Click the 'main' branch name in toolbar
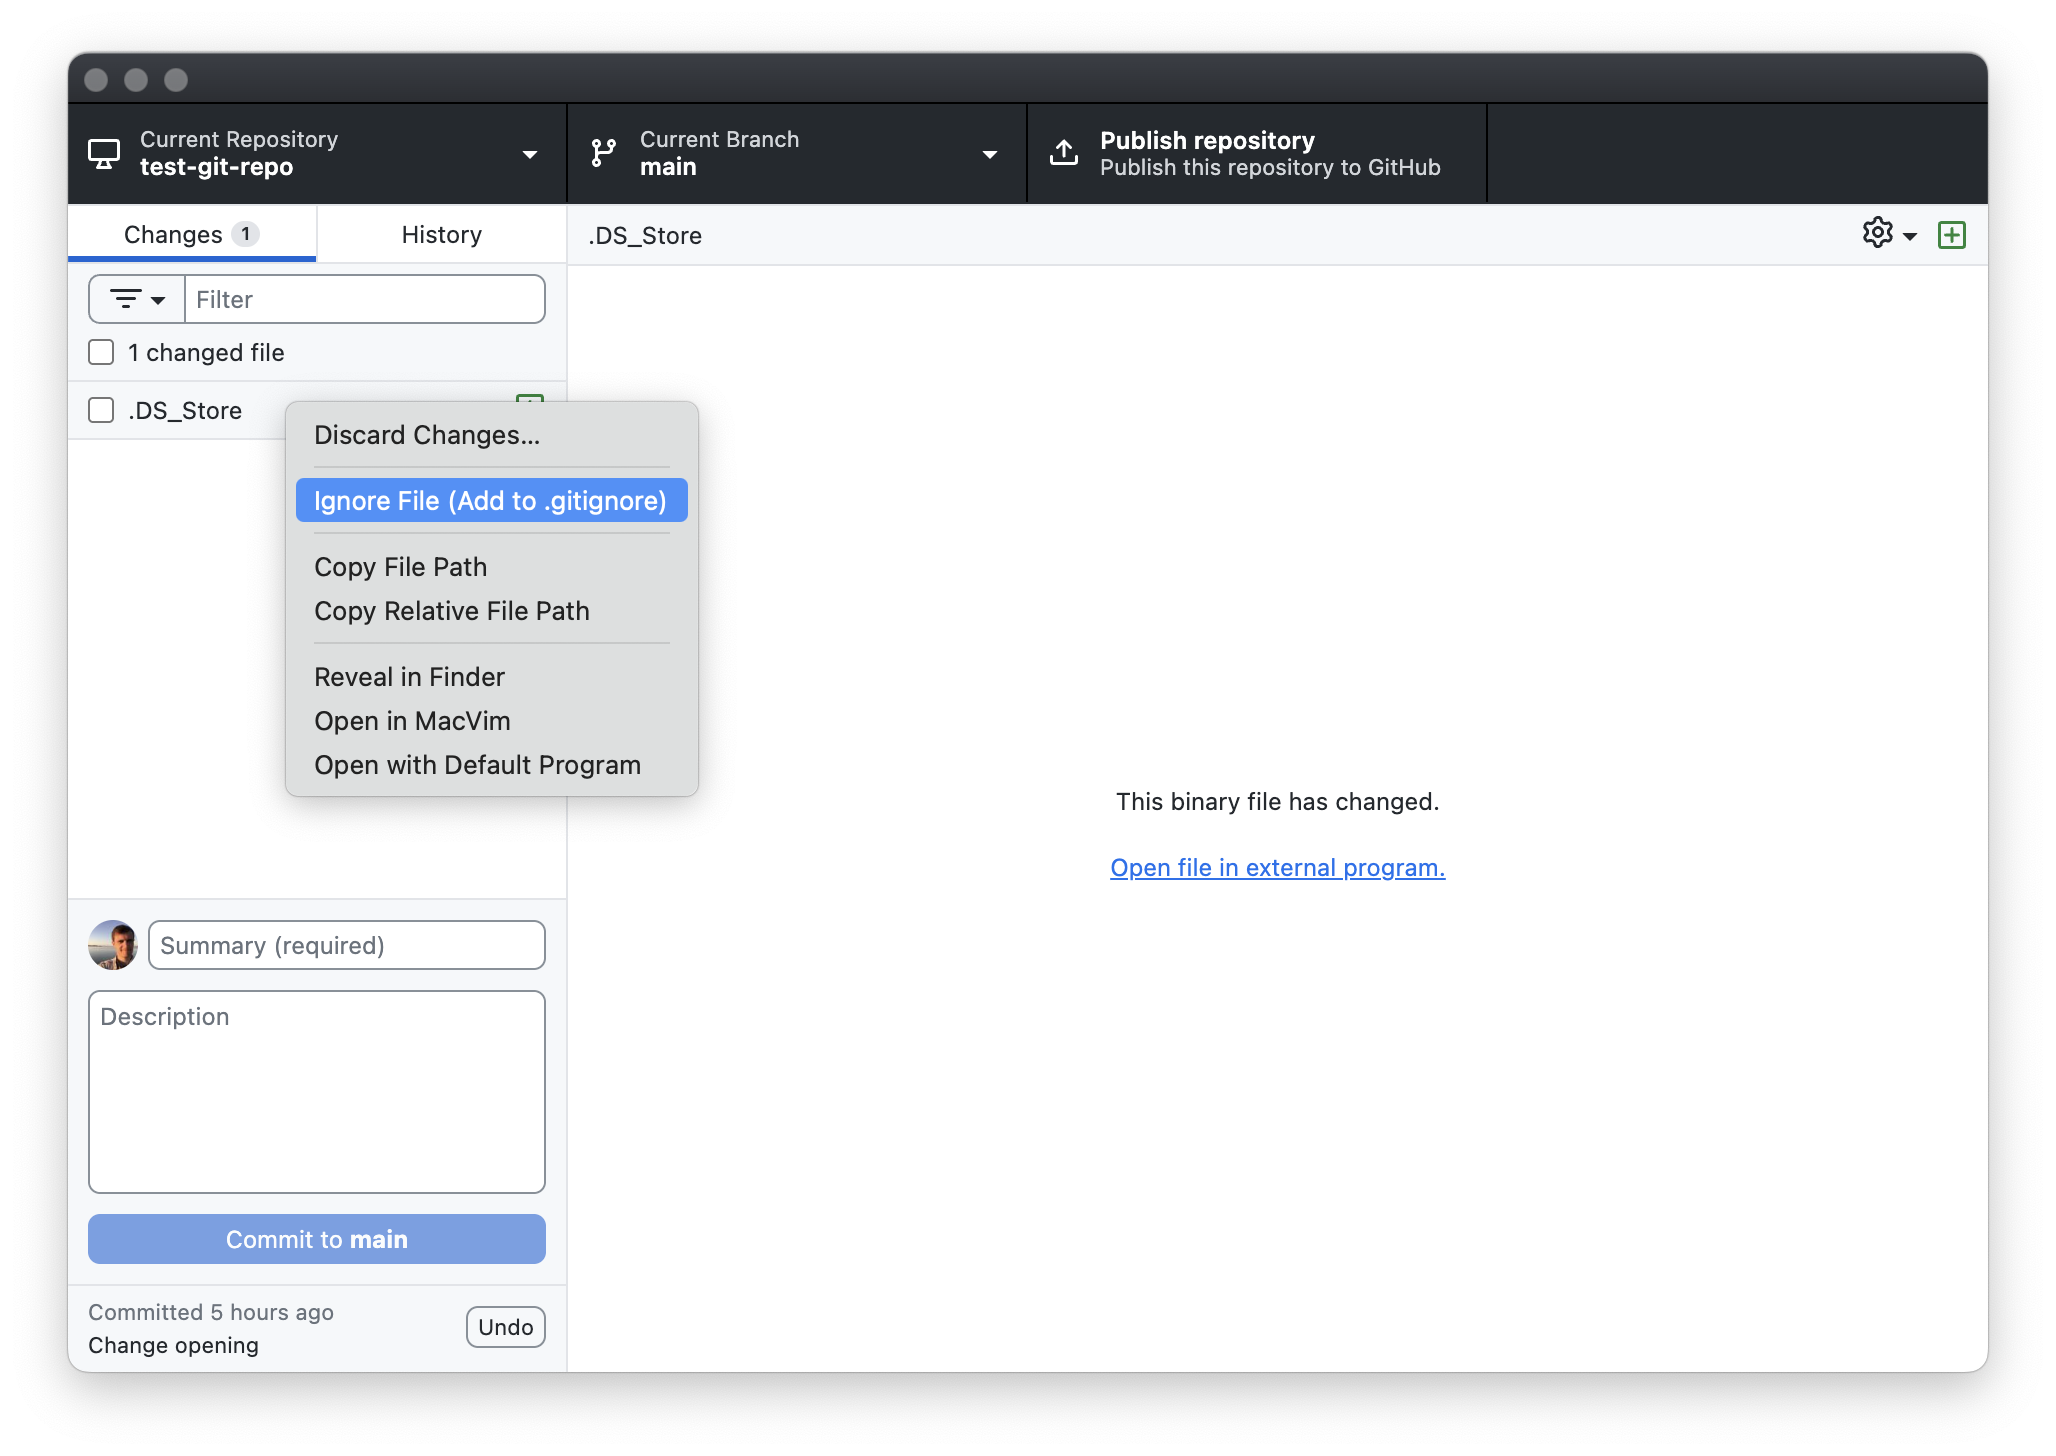The height and width of the screenshot is (1456, 2056). [x=668, y=167]
